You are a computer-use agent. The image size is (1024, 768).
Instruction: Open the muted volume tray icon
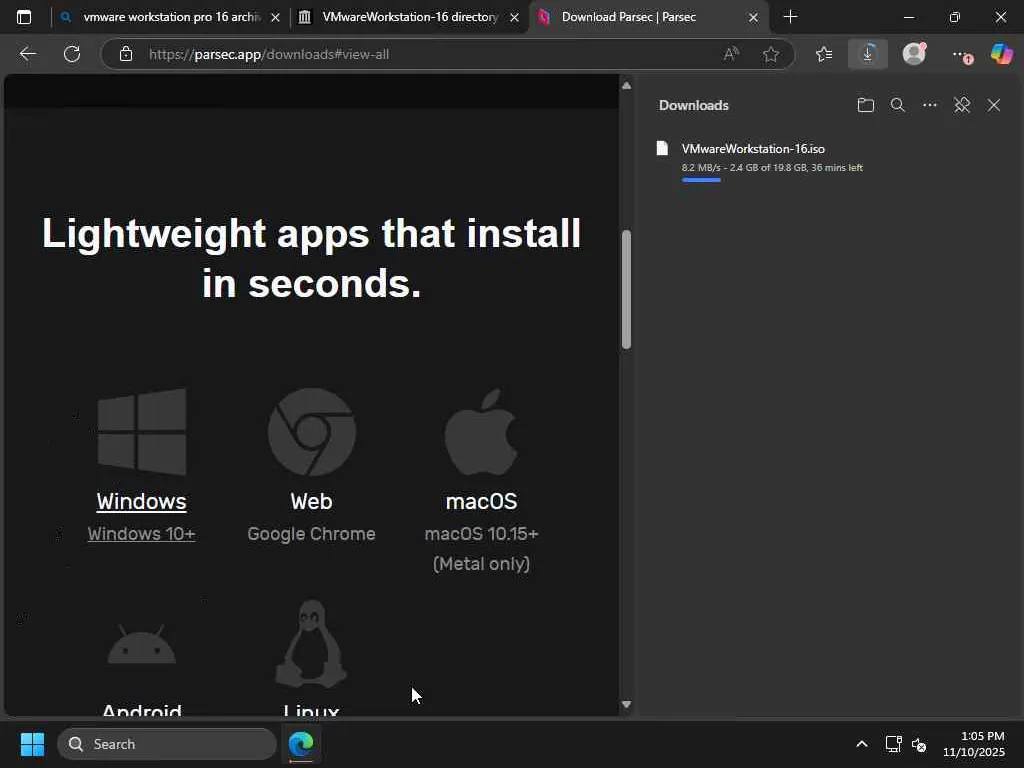click(x=919, y=744)
